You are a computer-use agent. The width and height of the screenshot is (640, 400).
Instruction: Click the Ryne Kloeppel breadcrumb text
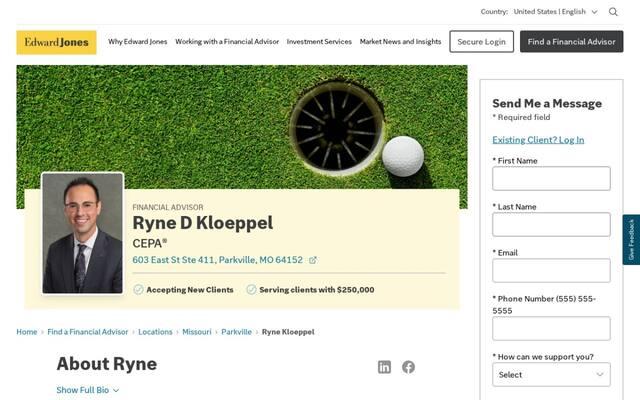288,332
